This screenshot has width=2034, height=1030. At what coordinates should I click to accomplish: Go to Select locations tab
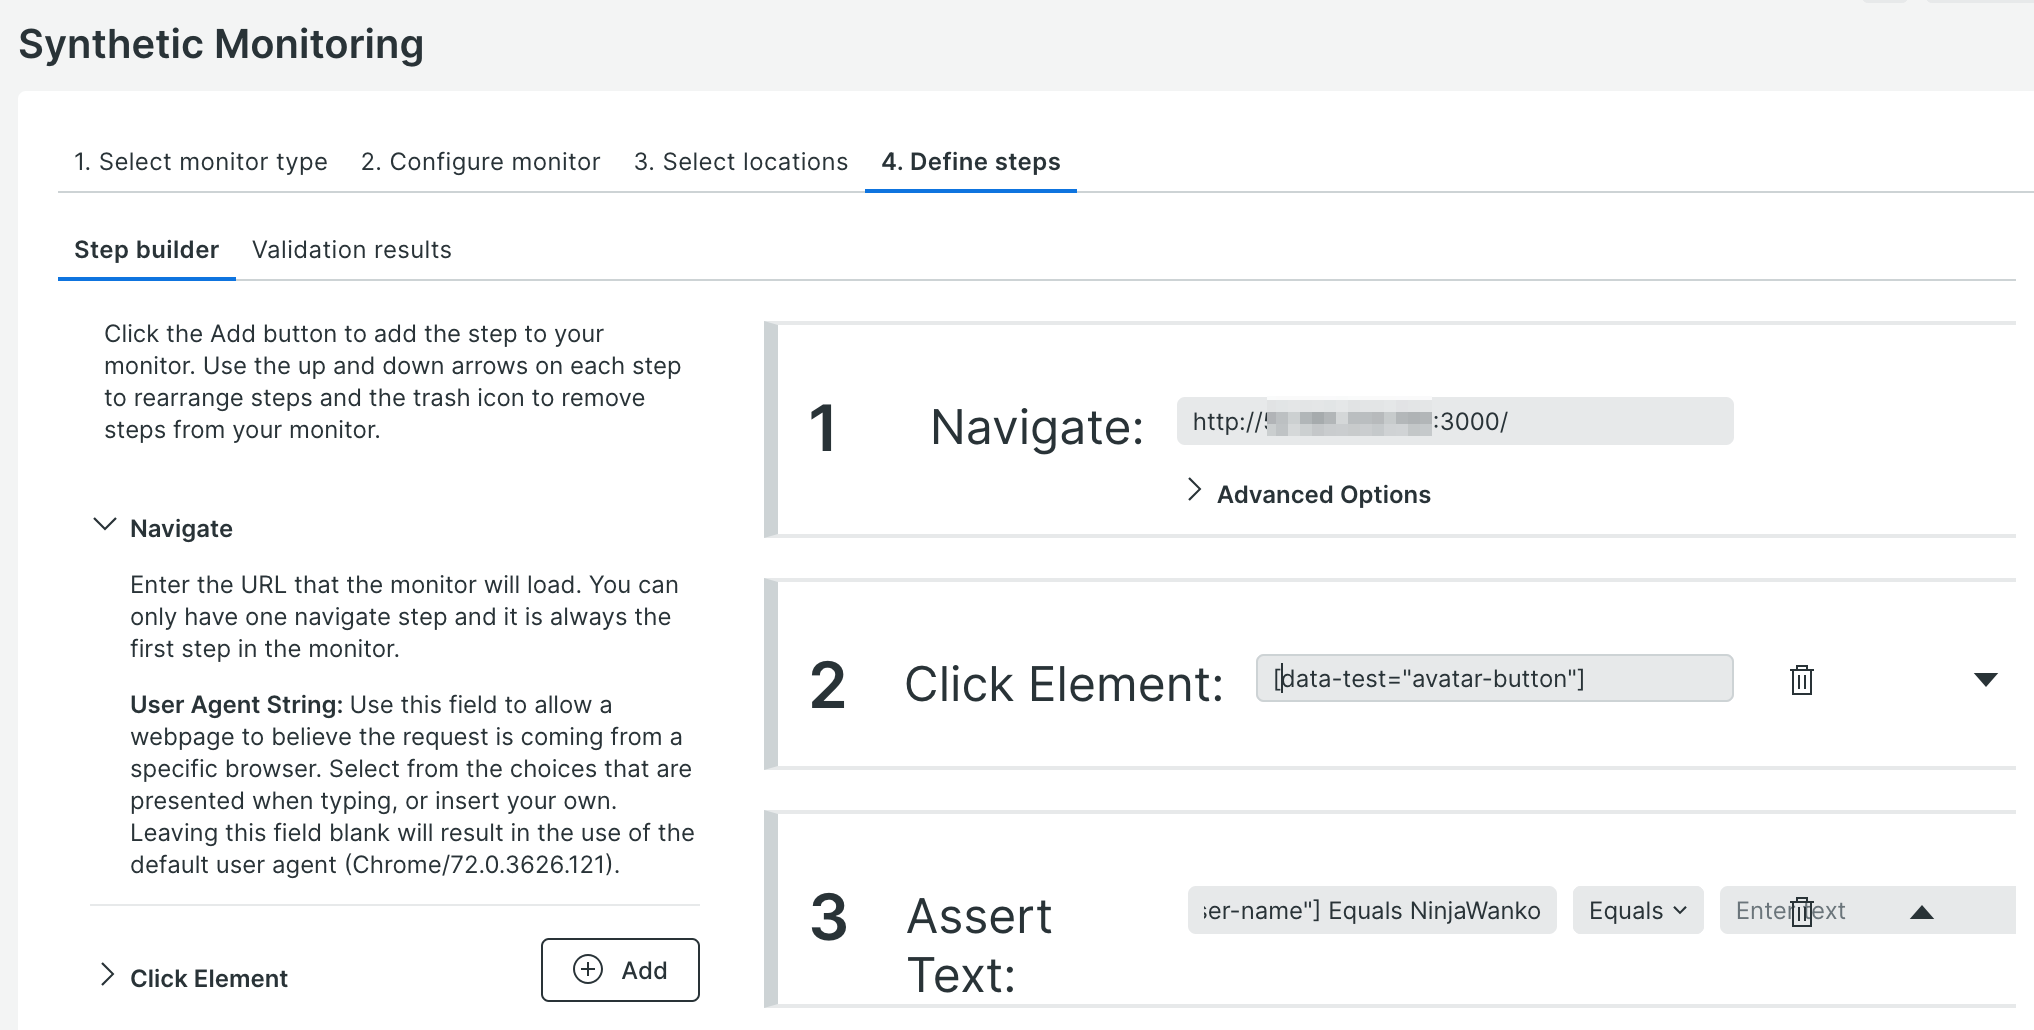pyautogui.click(x=741, y=162)
